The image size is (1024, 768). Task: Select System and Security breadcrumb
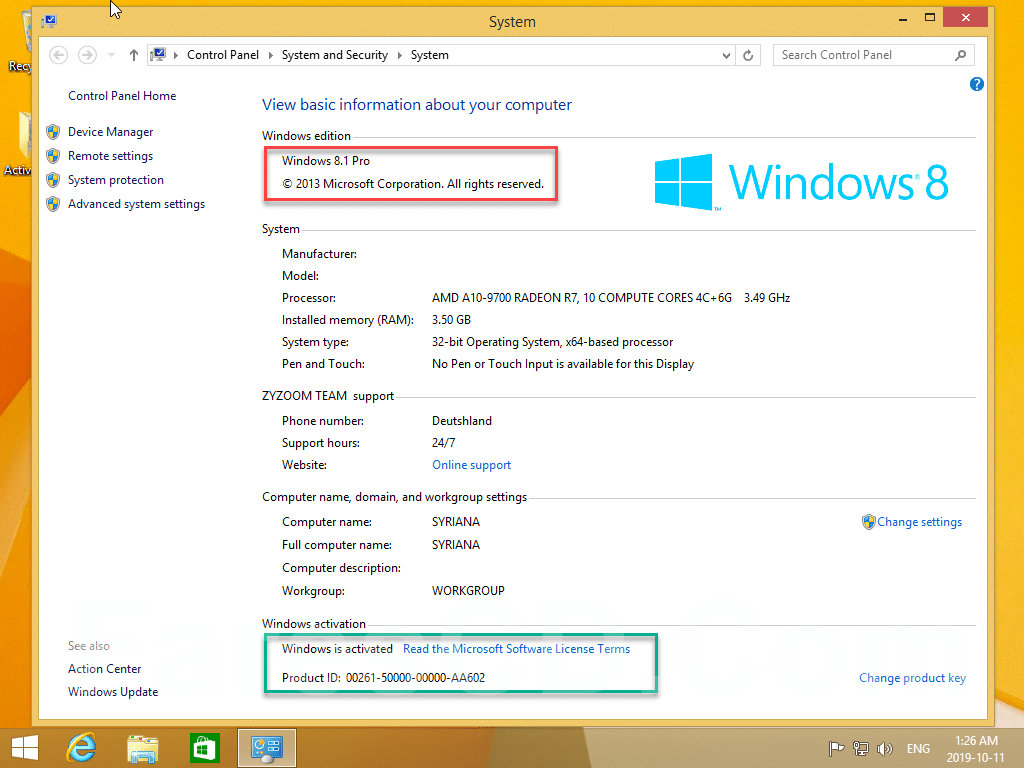334,55
